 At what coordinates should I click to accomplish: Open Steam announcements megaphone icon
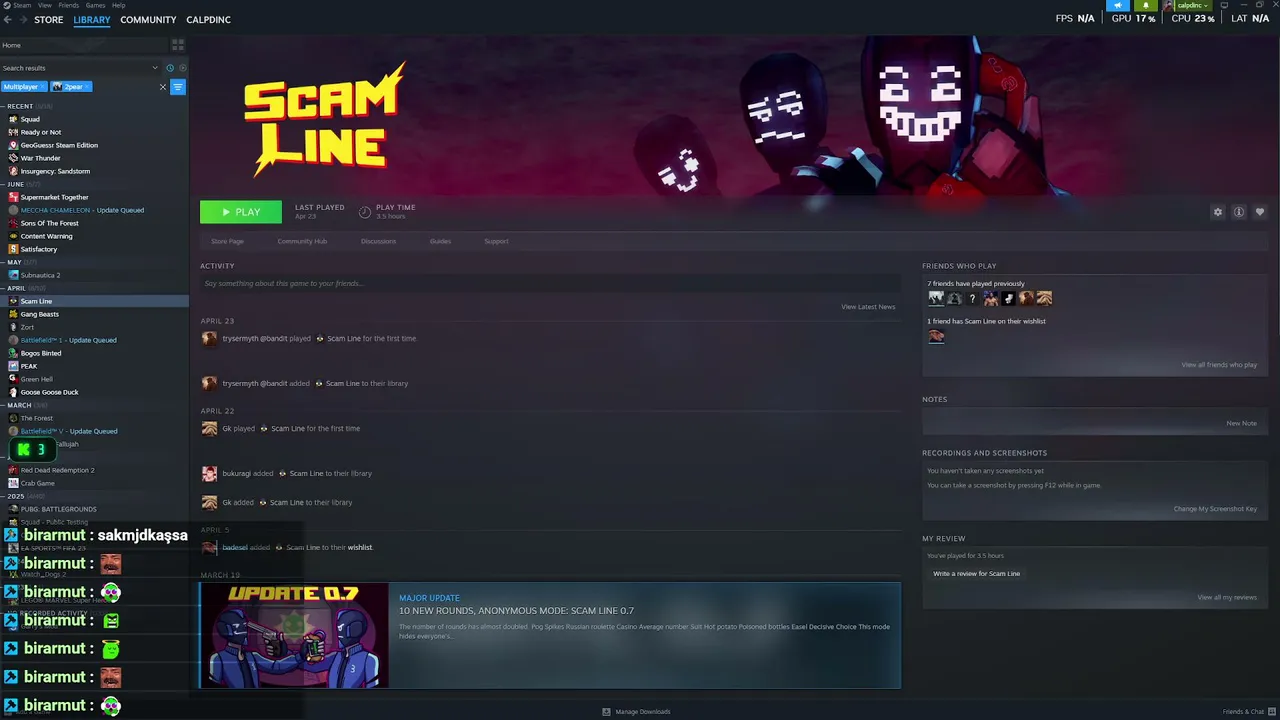1118,6
